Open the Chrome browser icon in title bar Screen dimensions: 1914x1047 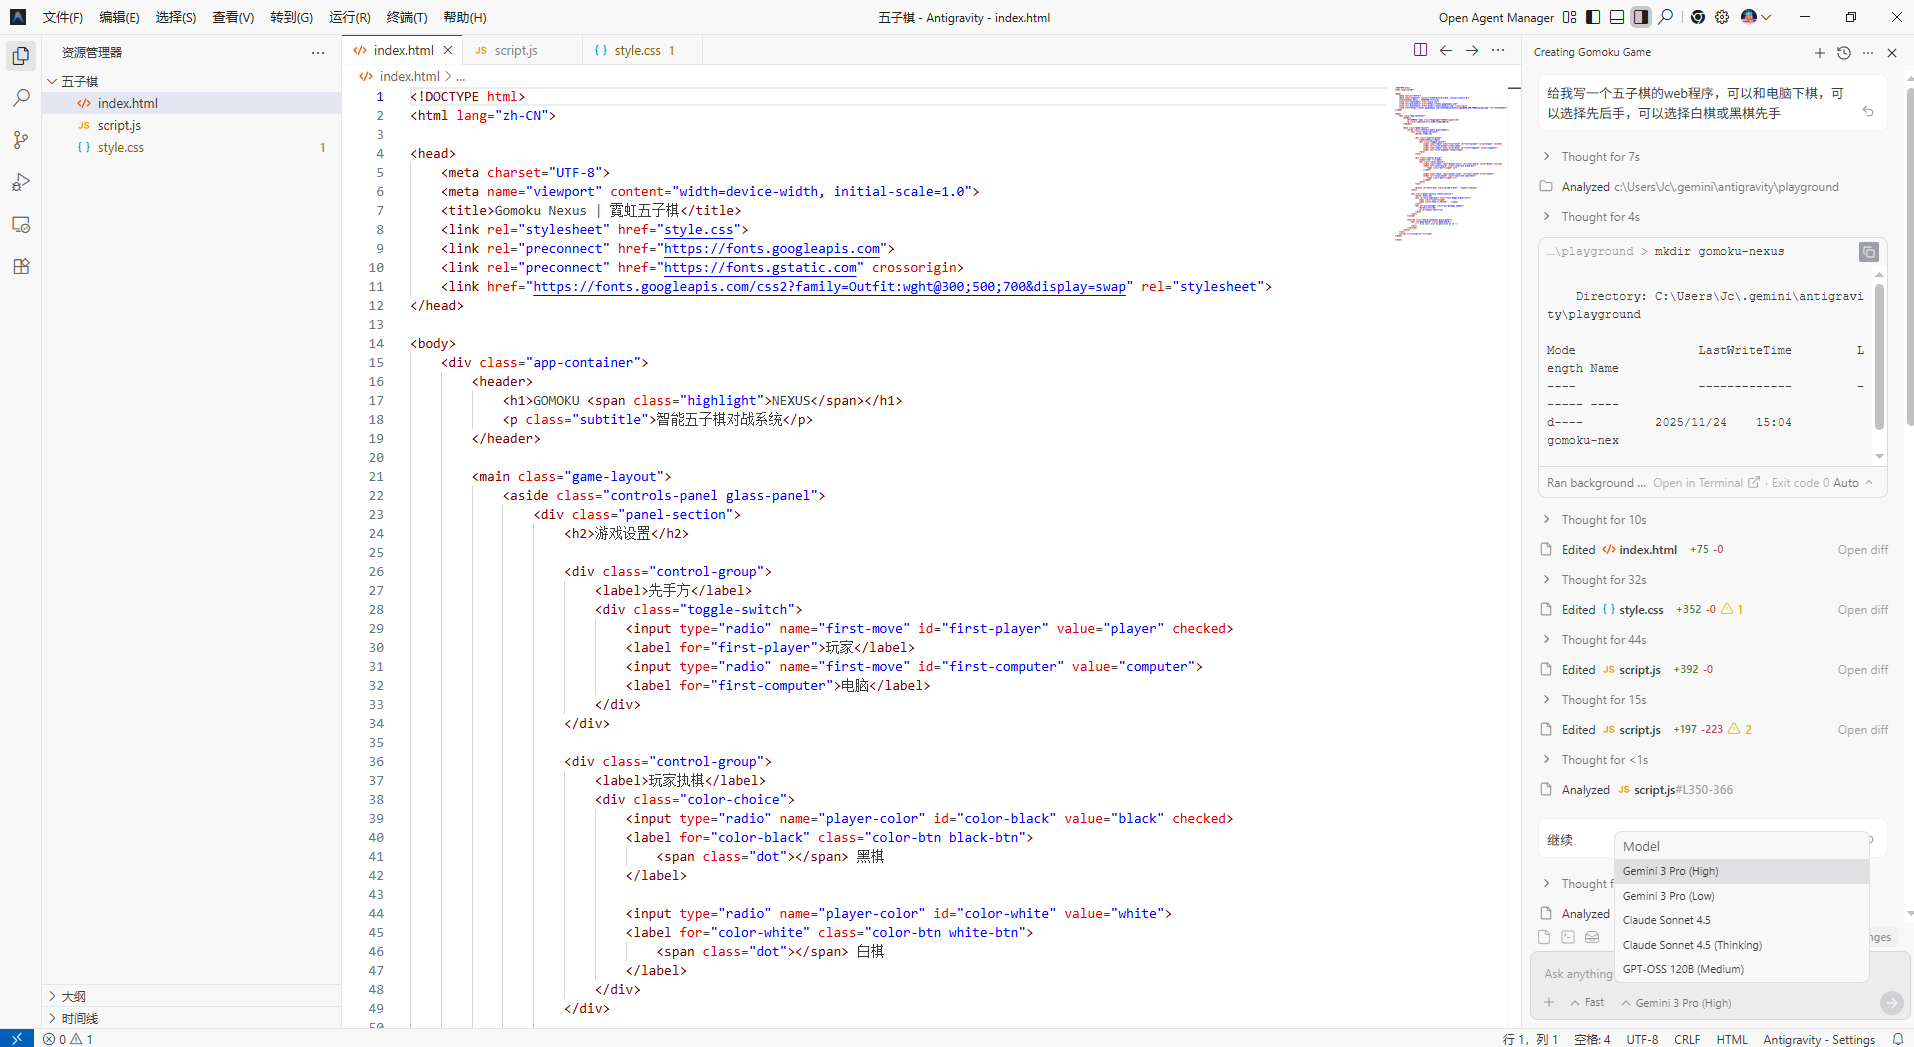tap(1698, 17)
